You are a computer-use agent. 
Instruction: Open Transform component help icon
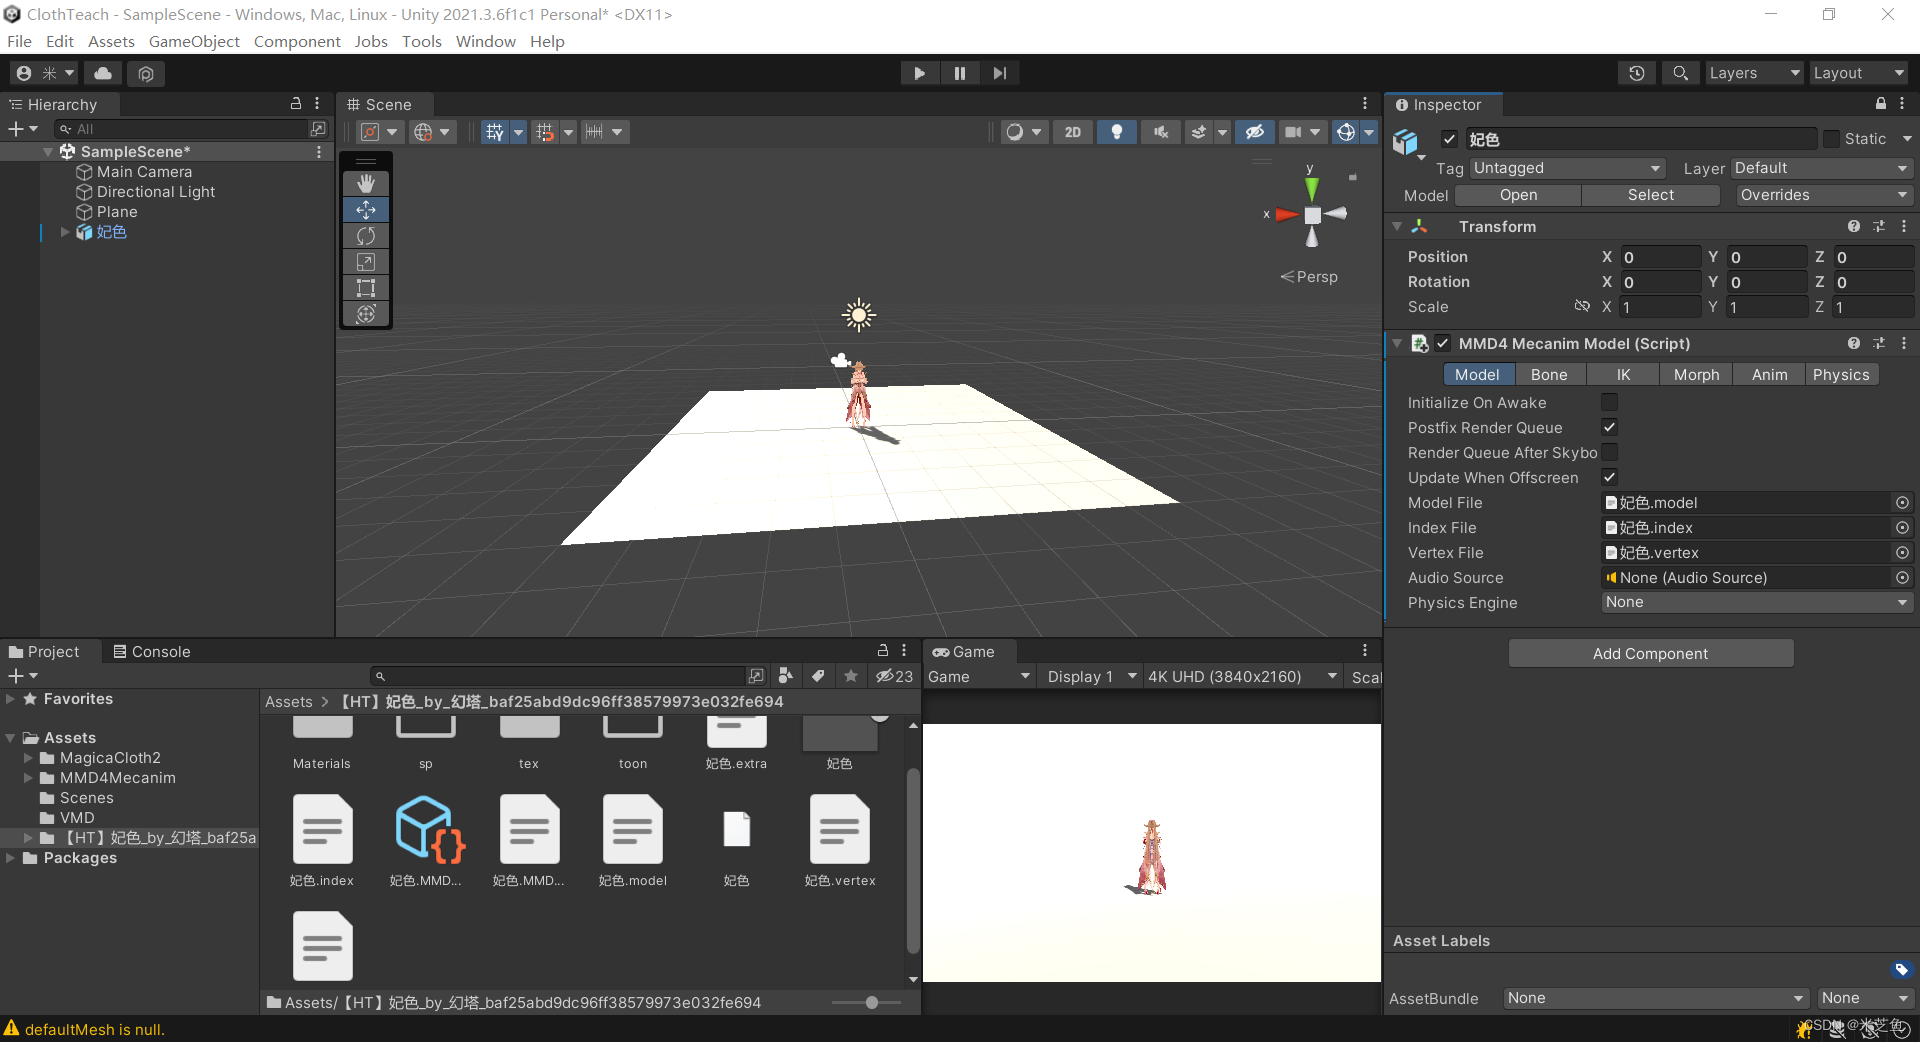point(1854,227)
